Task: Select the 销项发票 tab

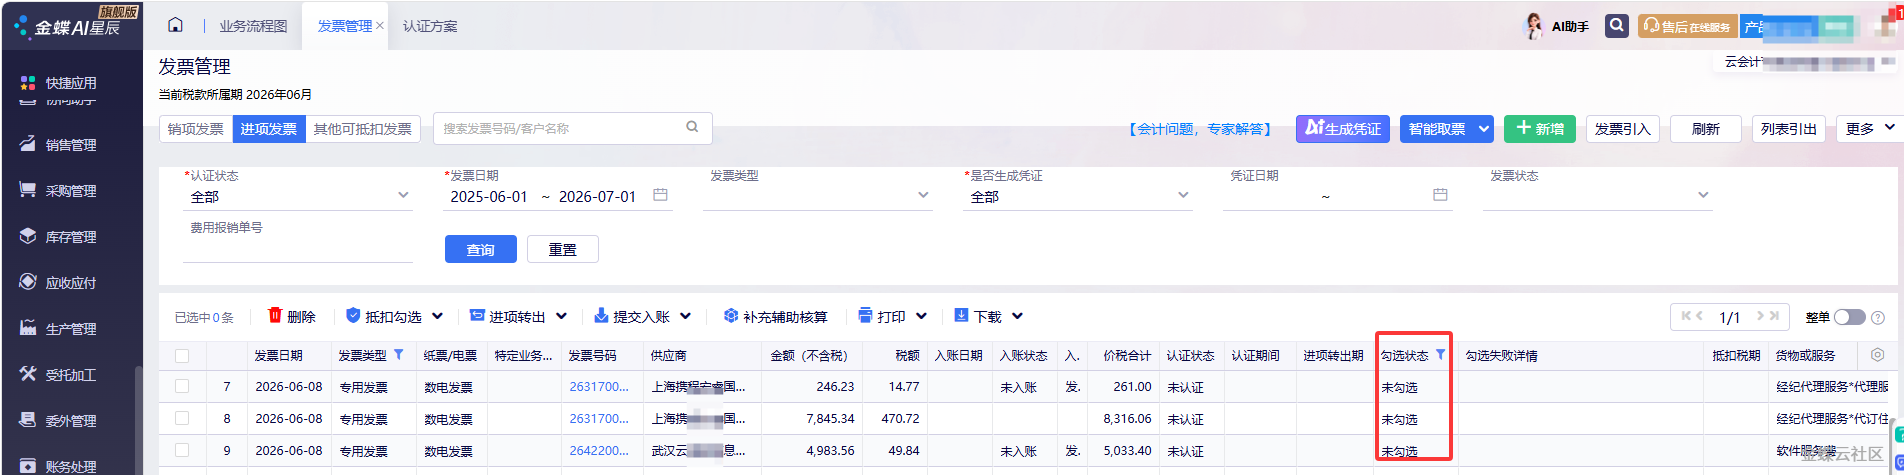Action: point(196,129)
